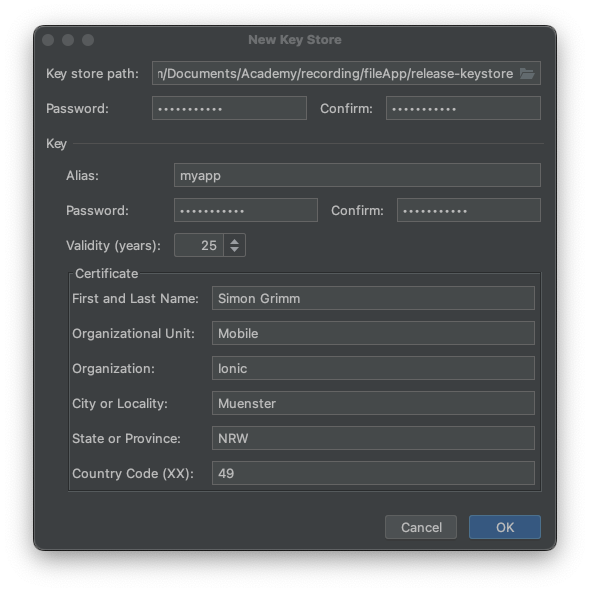Increase validity years with the up arrow

[234, 241]
